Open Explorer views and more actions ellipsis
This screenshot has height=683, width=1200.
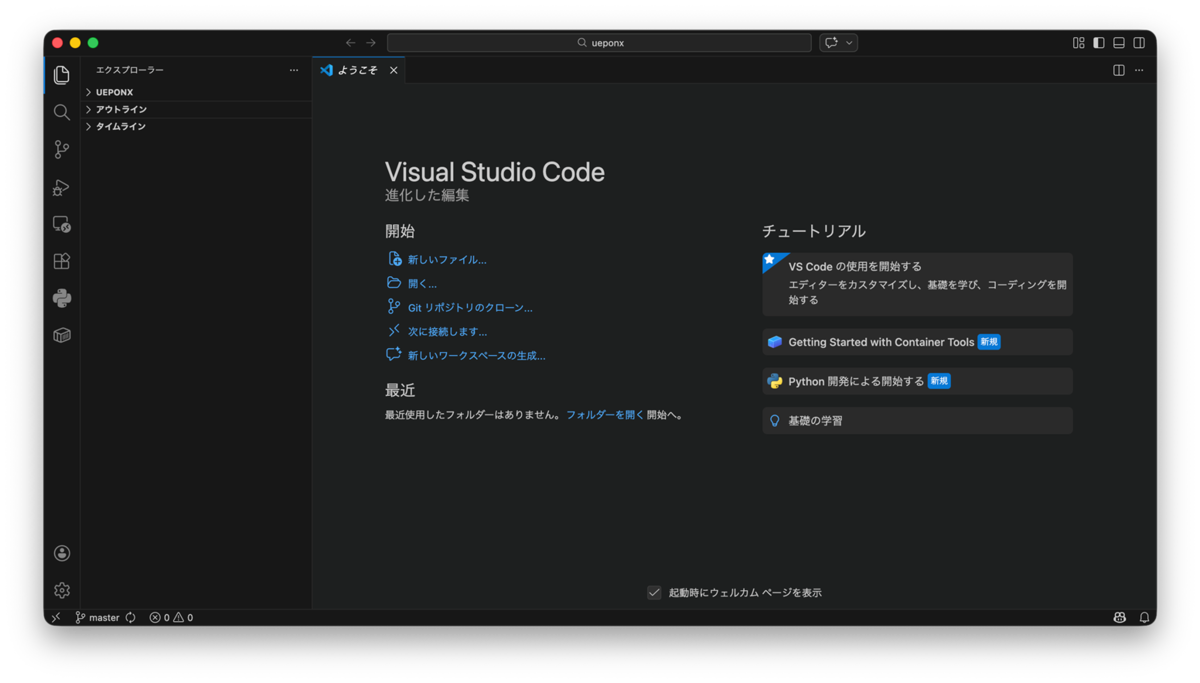(294, 70)
